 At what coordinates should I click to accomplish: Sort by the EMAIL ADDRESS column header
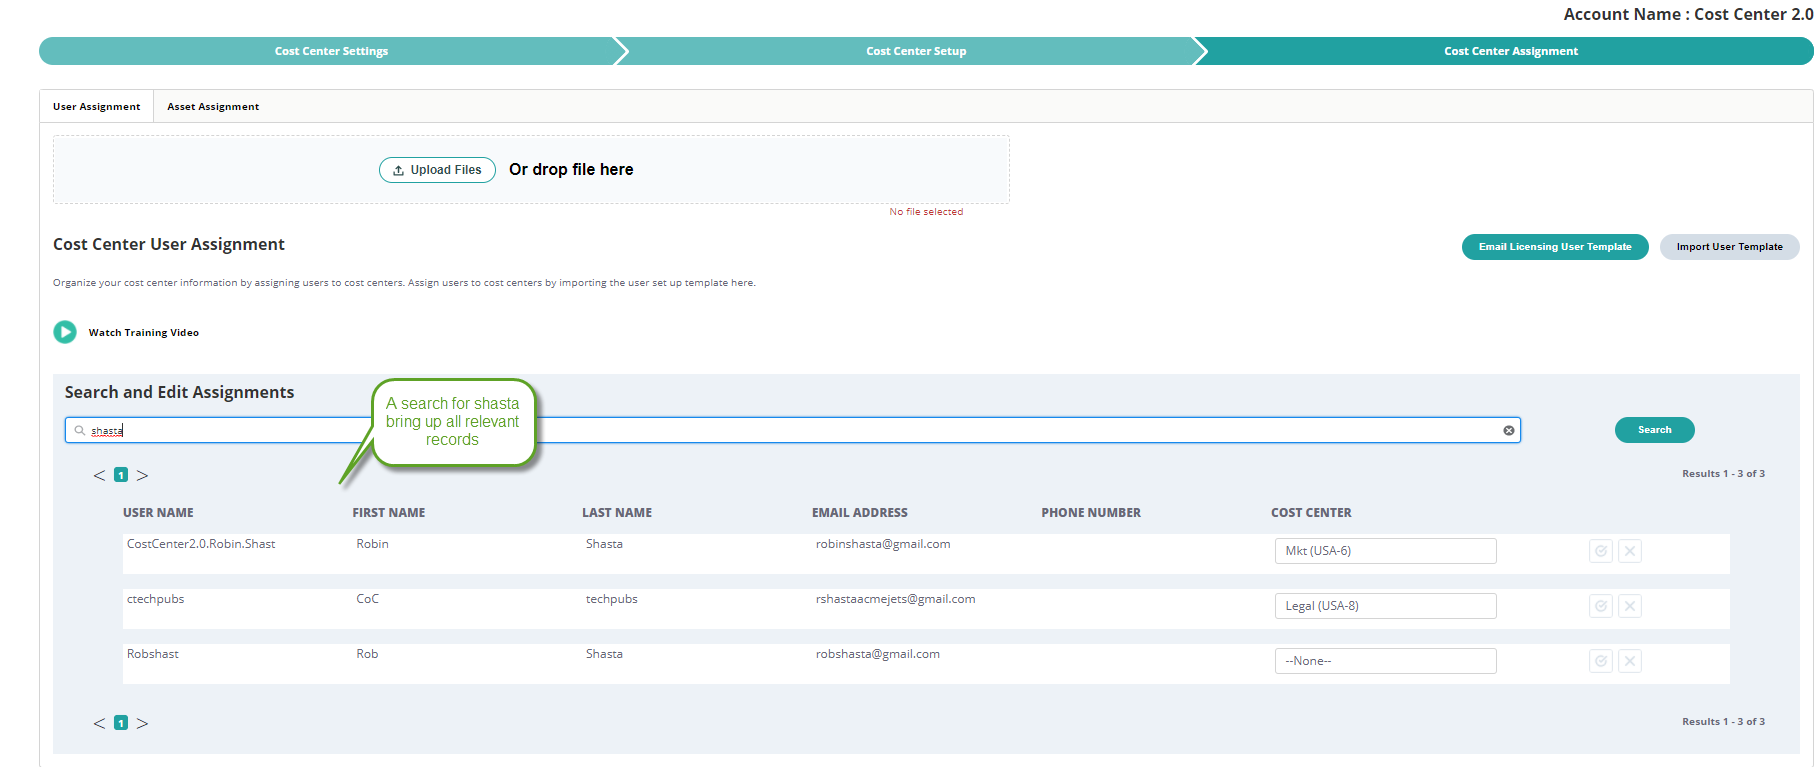pos(860,513)
